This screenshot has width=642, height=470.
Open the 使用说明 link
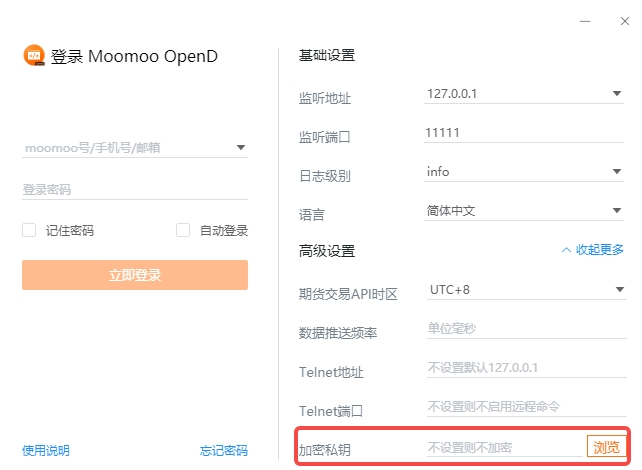tap(46, 450)
